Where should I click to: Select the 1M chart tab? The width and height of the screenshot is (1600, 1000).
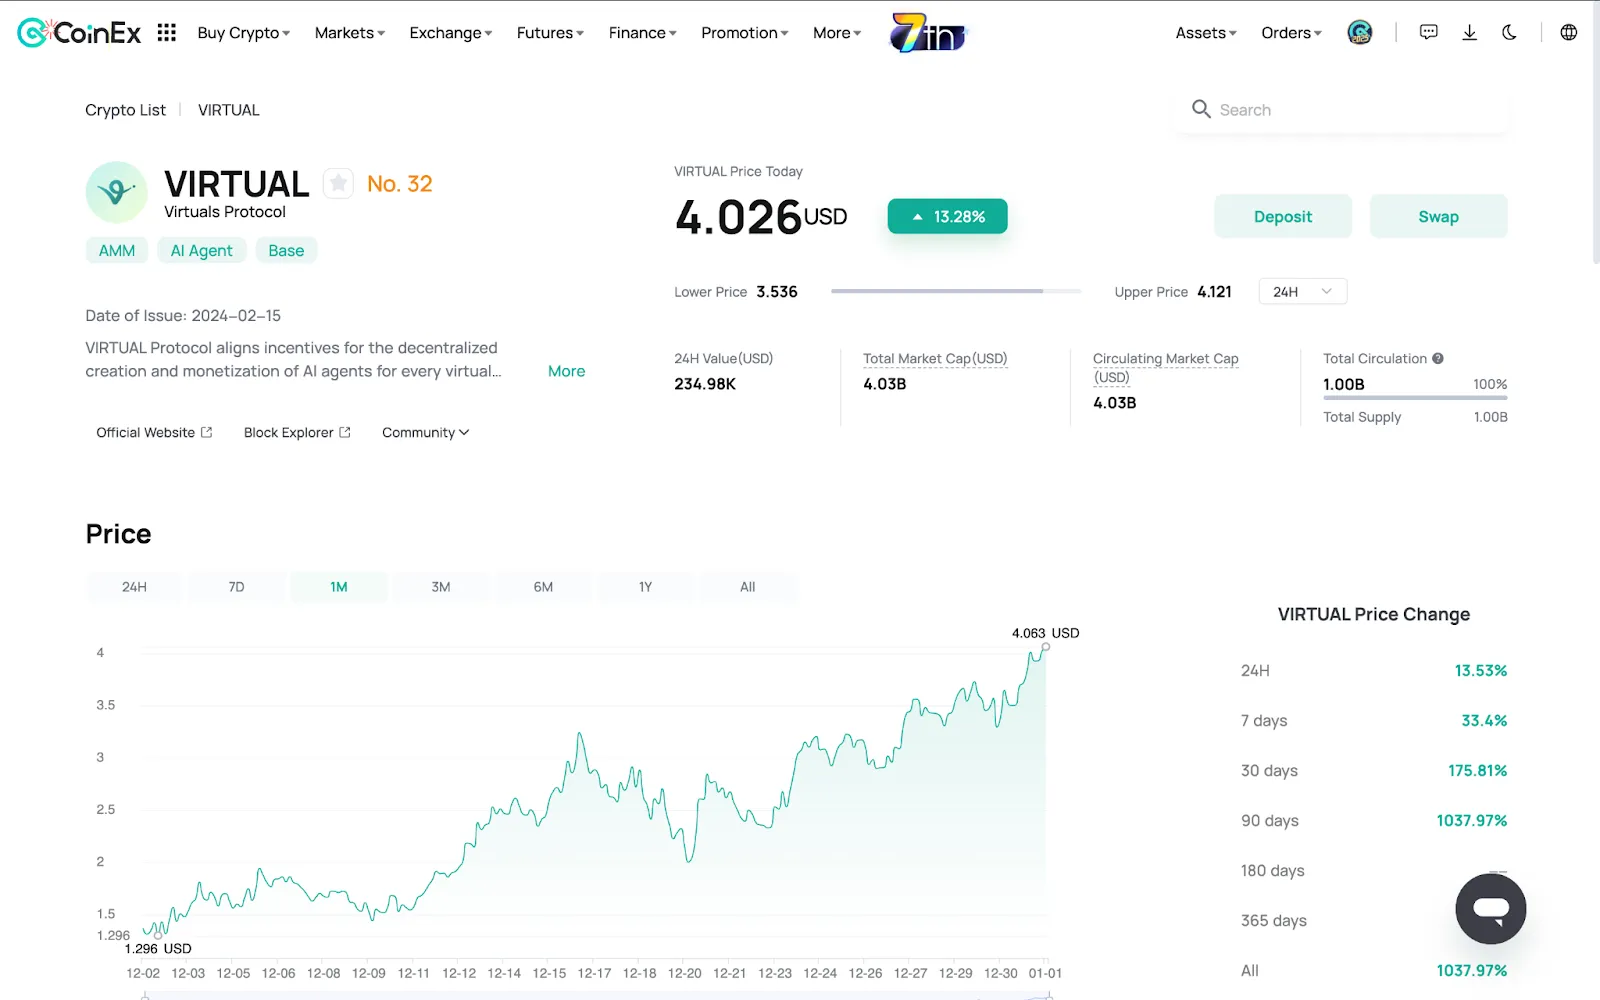[x=339, y=587]
